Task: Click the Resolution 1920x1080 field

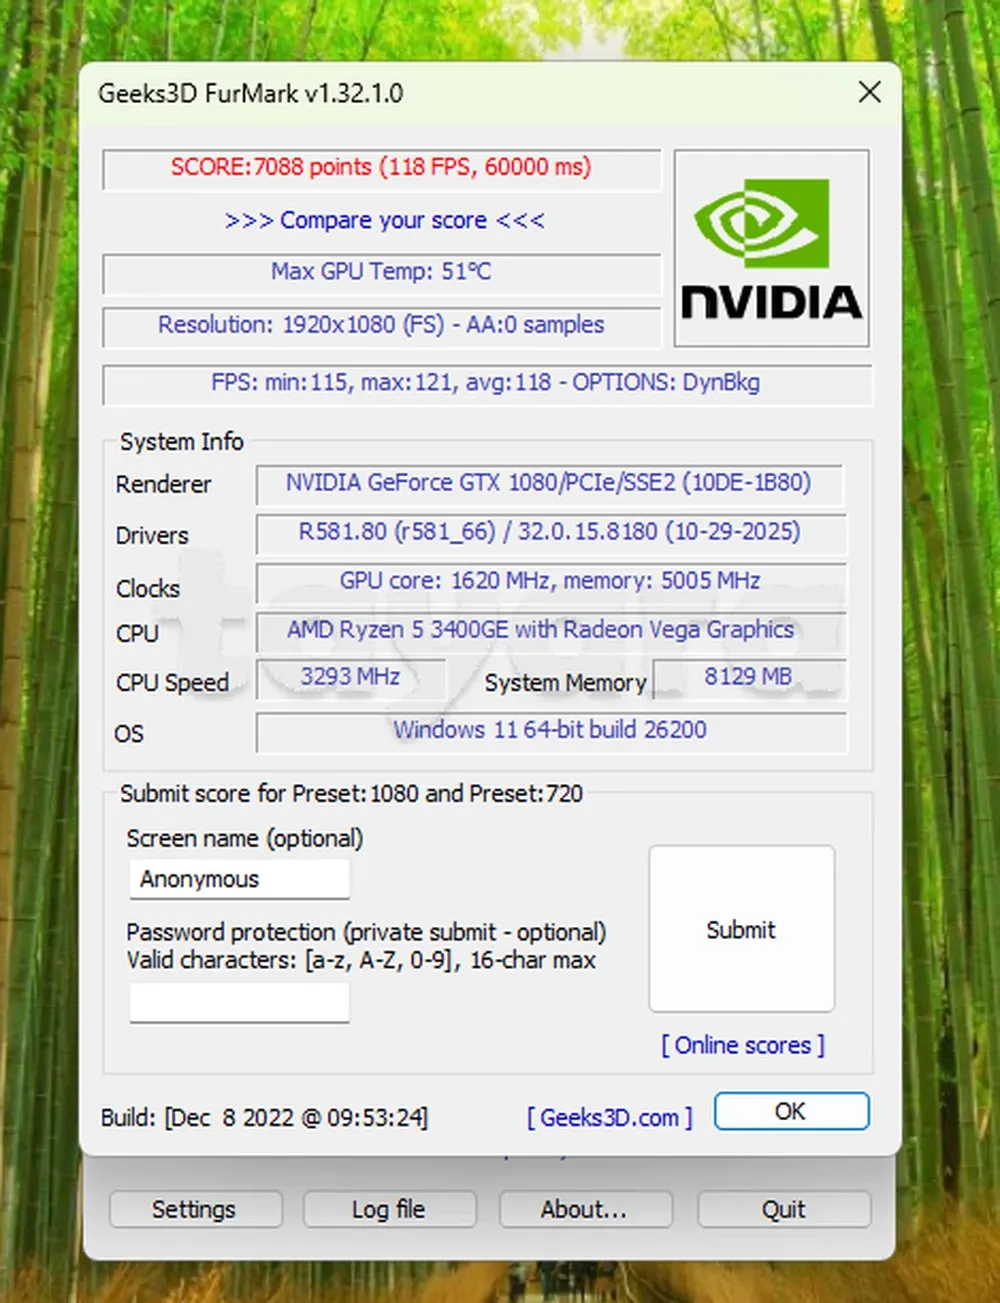Action: 381,325
